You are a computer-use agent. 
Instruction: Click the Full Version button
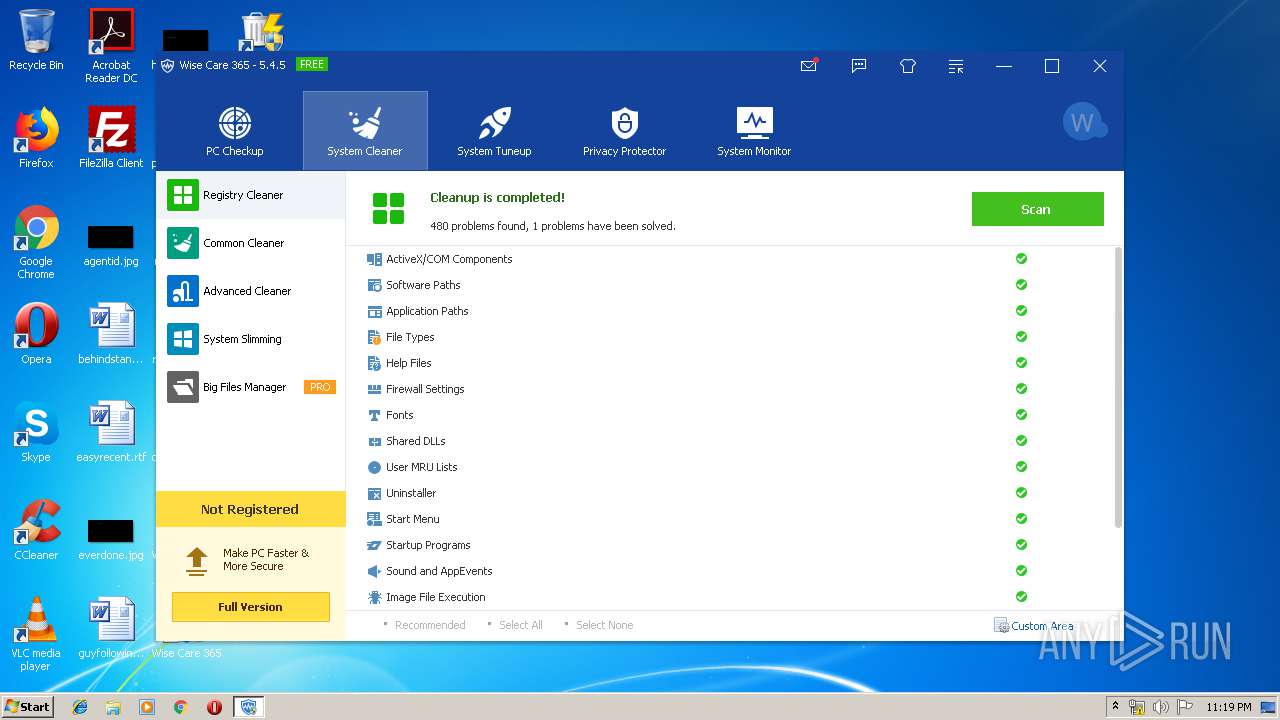coord(250,607)
